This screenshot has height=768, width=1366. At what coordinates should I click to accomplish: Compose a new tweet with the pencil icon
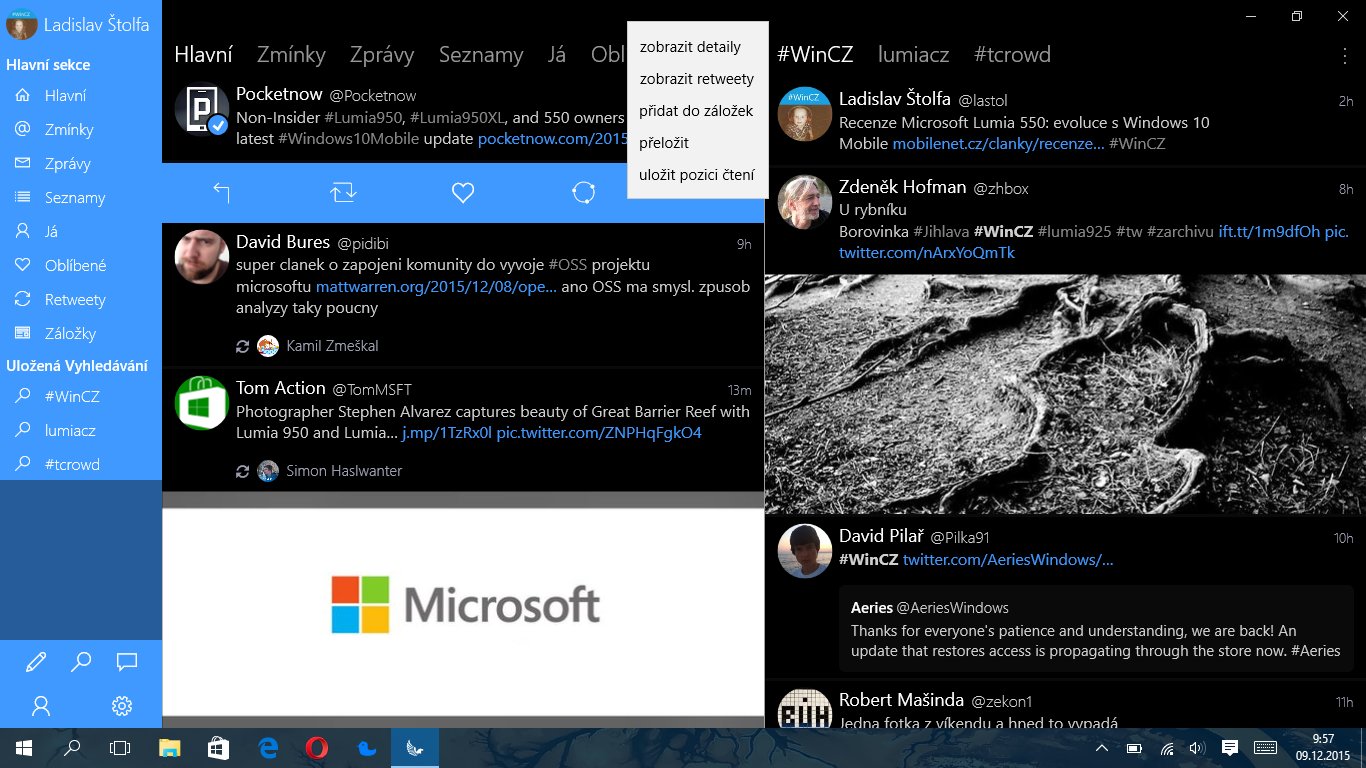pos(36,661)
